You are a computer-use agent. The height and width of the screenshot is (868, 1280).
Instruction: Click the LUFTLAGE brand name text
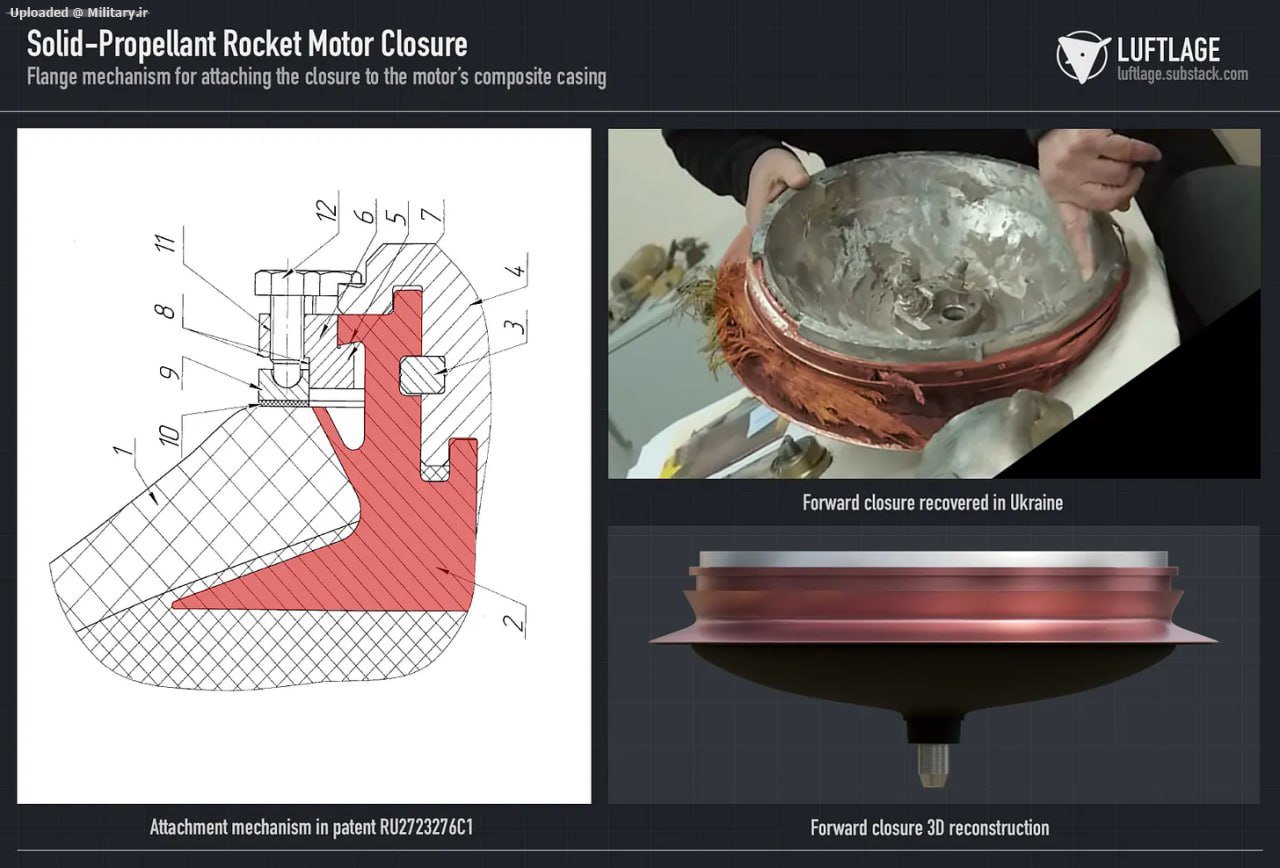click(x=1168, y=48)
